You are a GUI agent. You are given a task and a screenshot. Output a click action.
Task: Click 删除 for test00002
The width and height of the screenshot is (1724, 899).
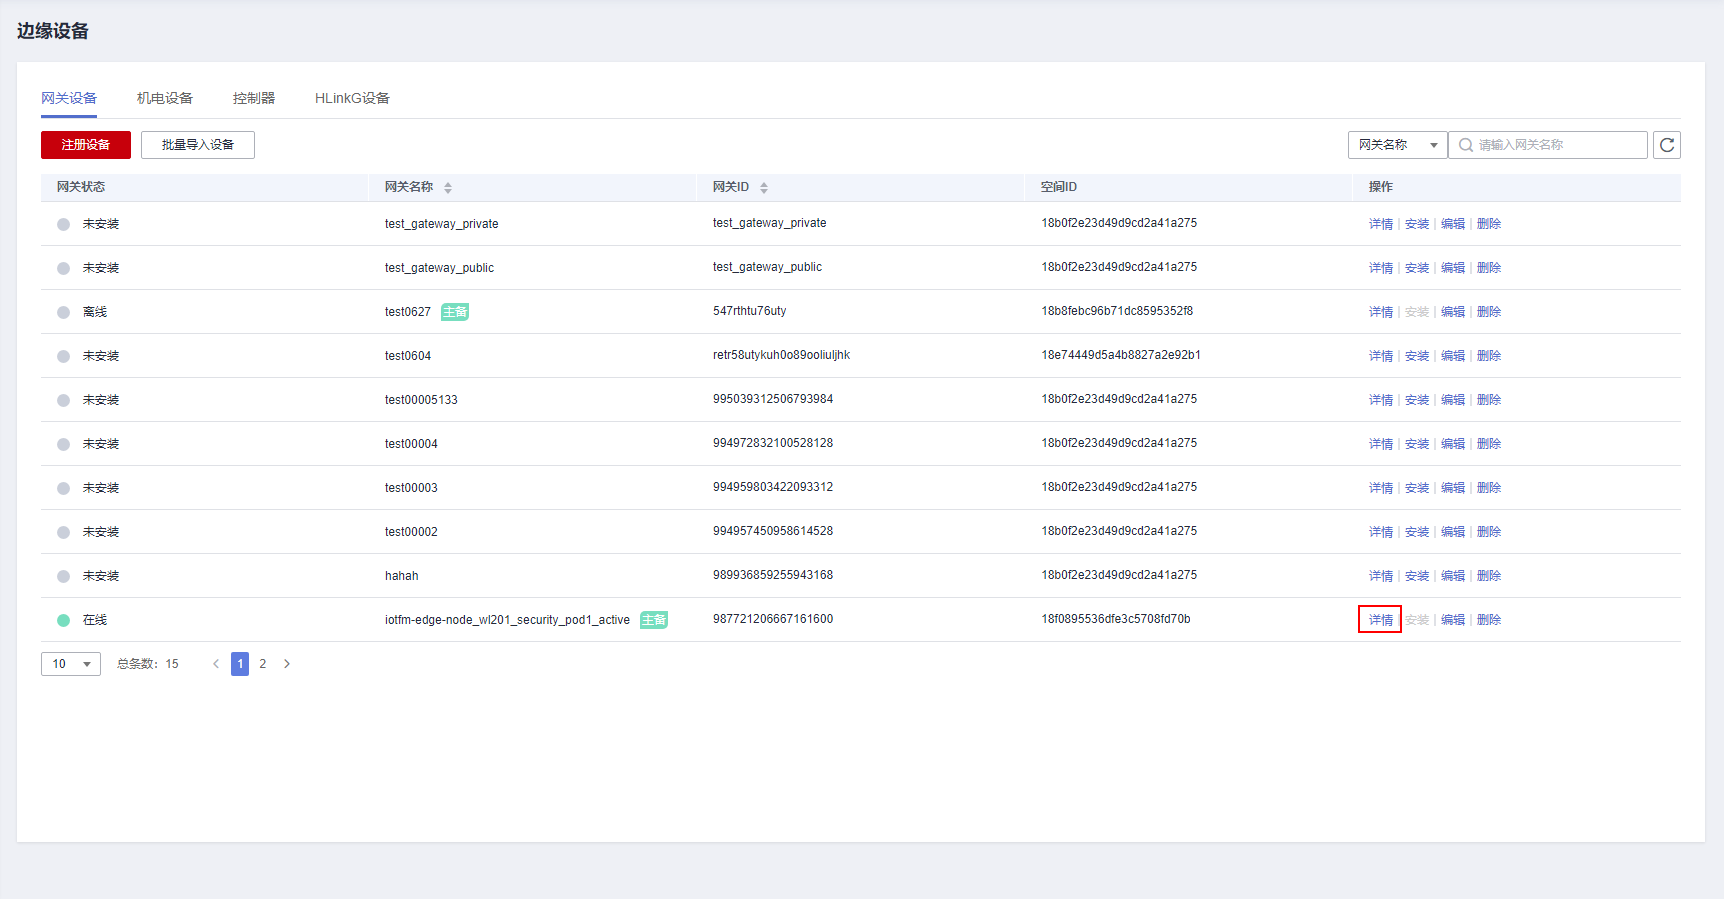point(1489,532)
